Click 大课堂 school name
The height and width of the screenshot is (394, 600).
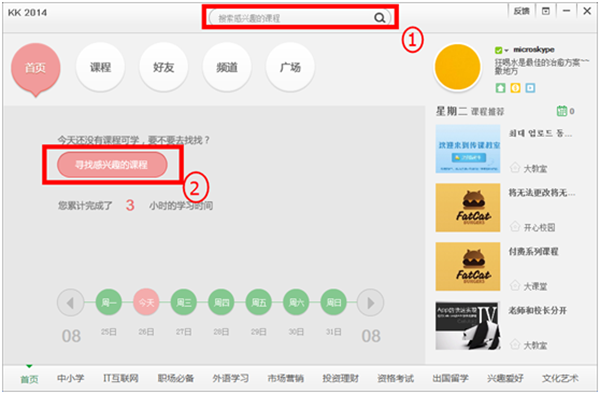click(535, 287)
